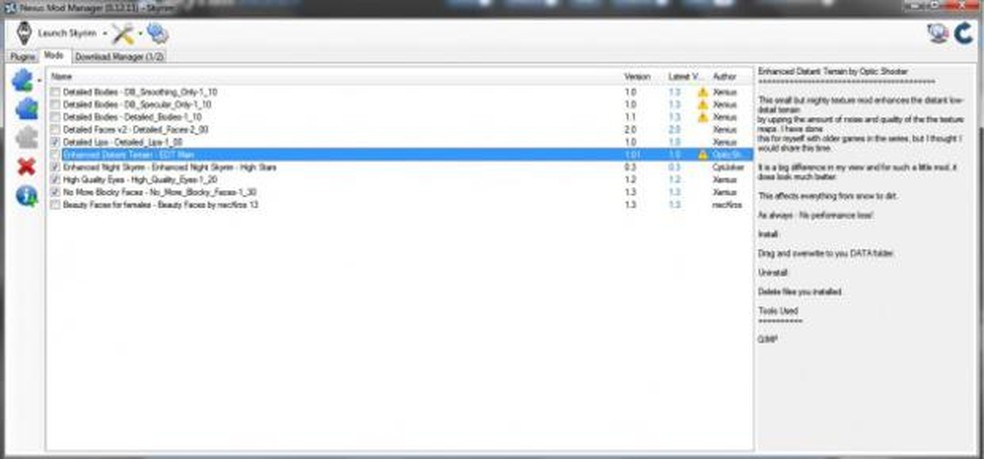
Task: Sort the list by Name column header
Action: point(62,76)
